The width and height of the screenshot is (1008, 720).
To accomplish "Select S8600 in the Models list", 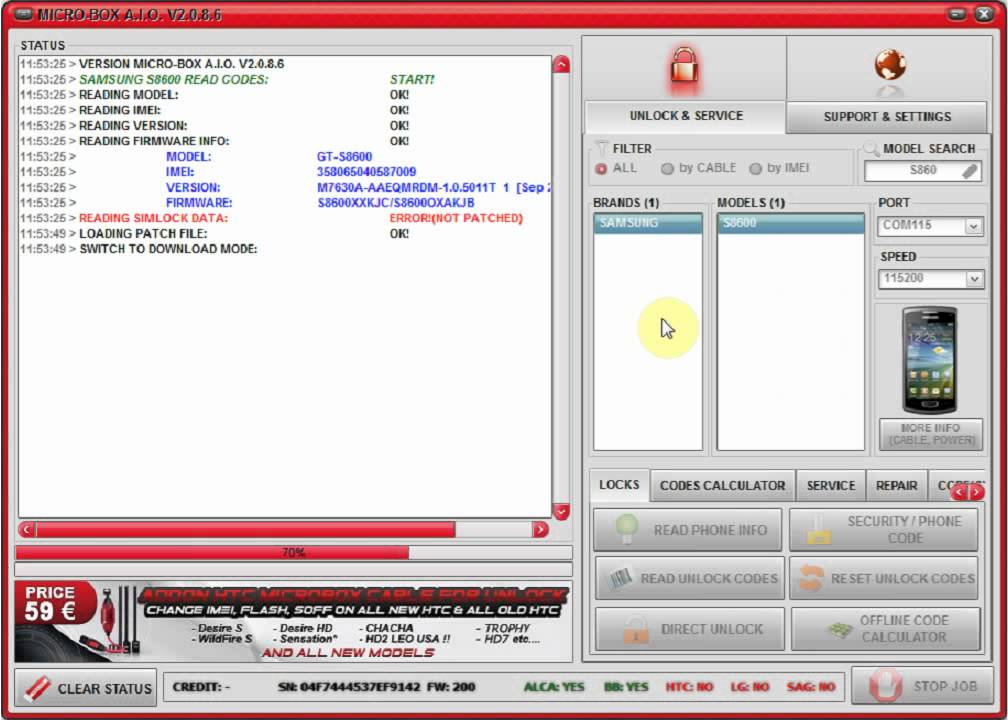I will pyautogui.click(x=791, y=223).
